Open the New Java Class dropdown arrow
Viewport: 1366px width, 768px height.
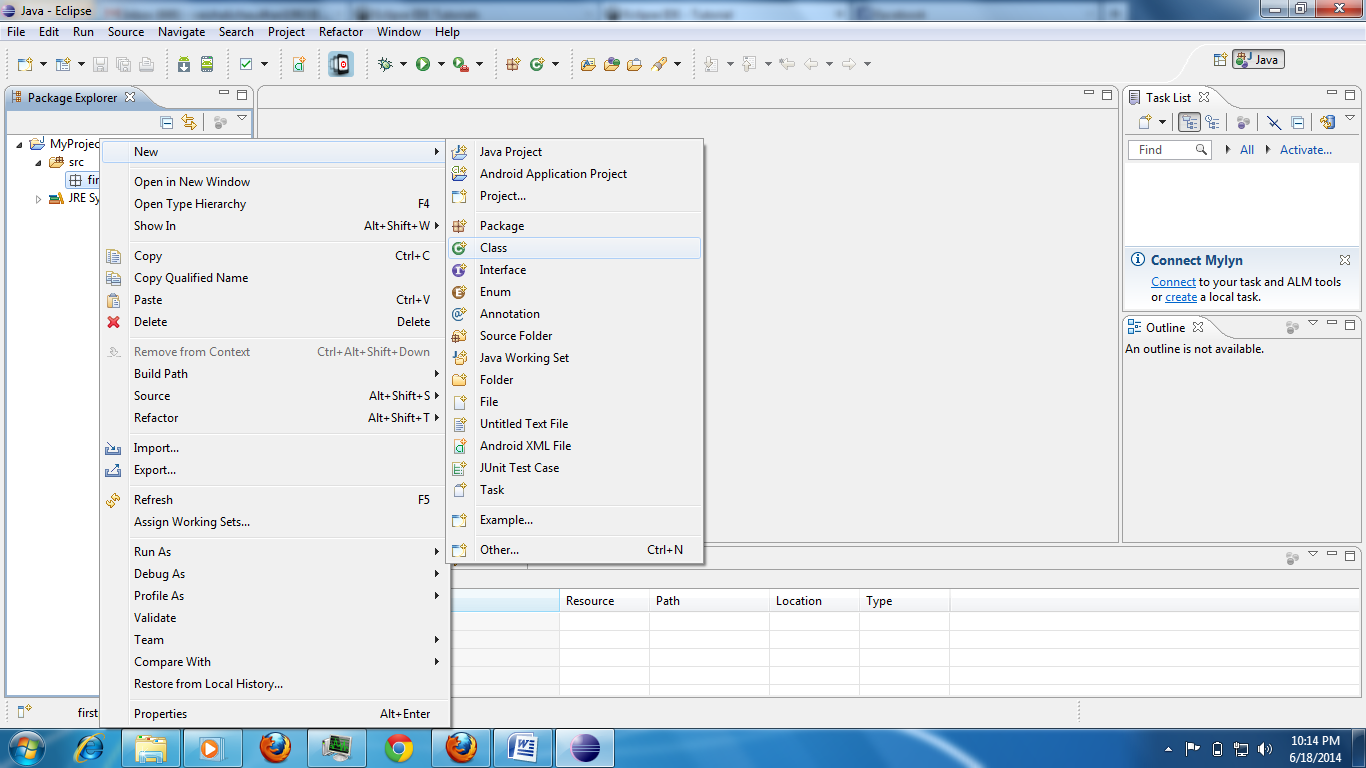[x=555, y=64]
